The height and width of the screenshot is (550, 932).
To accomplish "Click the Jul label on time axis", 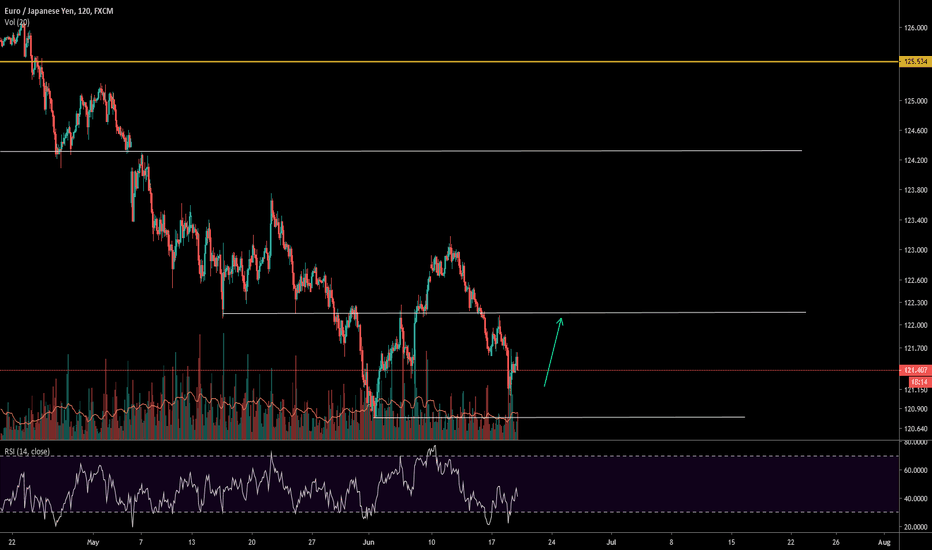I will pos(611,542).
